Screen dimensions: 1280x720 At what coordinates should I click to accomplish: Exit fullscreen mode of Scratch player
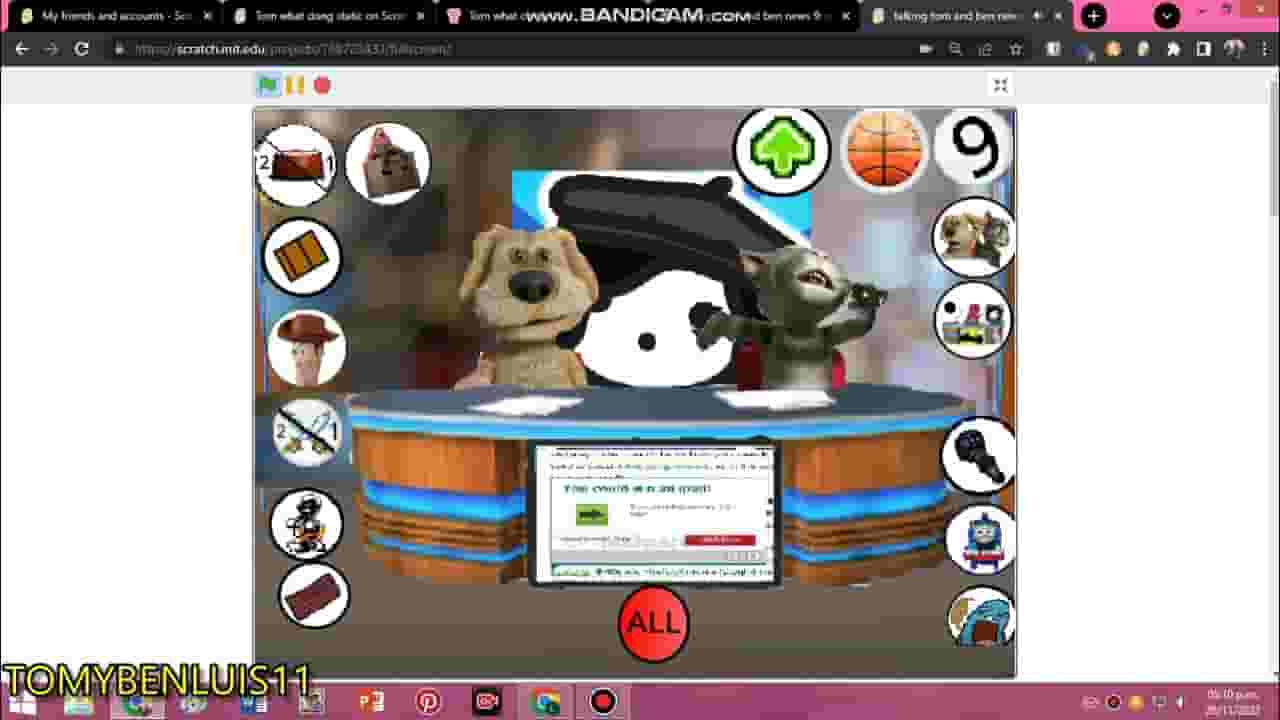(1000, 85)
